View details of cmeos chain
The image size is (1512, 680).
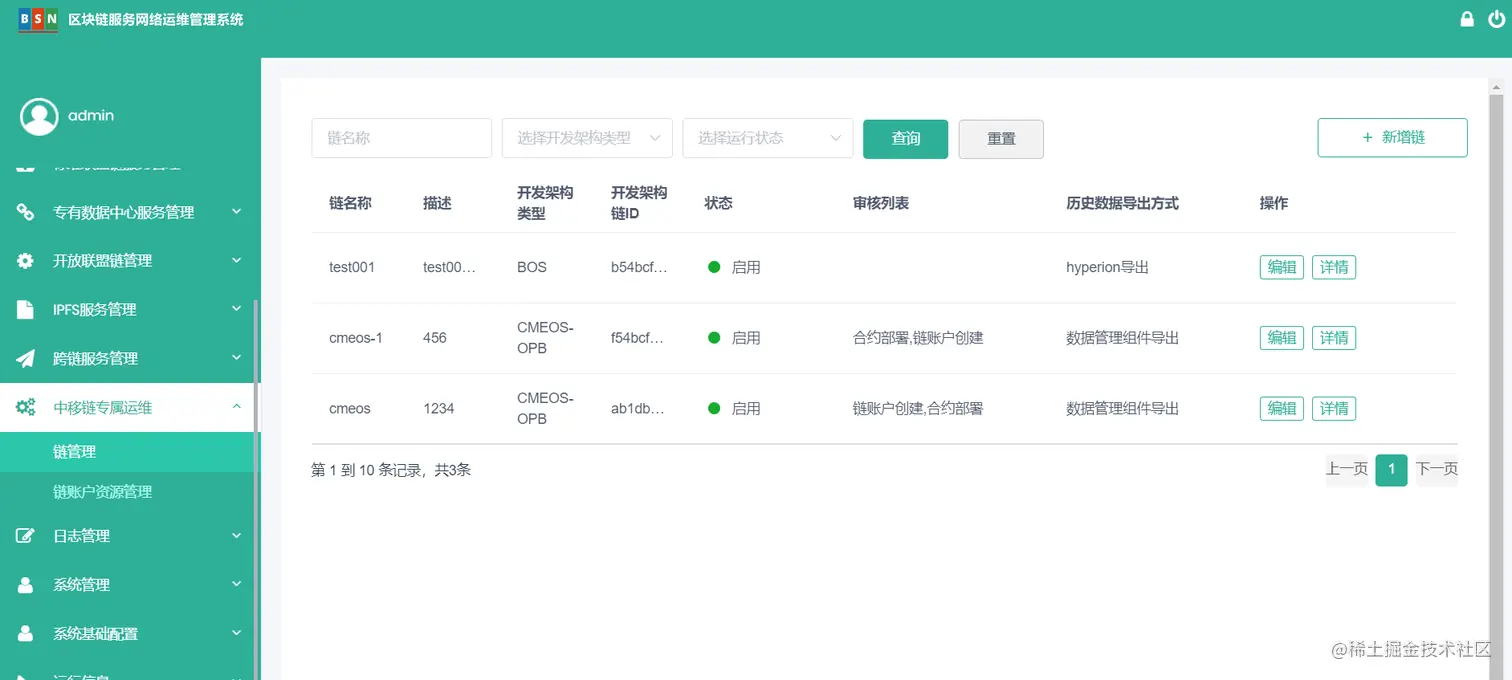[x=1334, y=408]
